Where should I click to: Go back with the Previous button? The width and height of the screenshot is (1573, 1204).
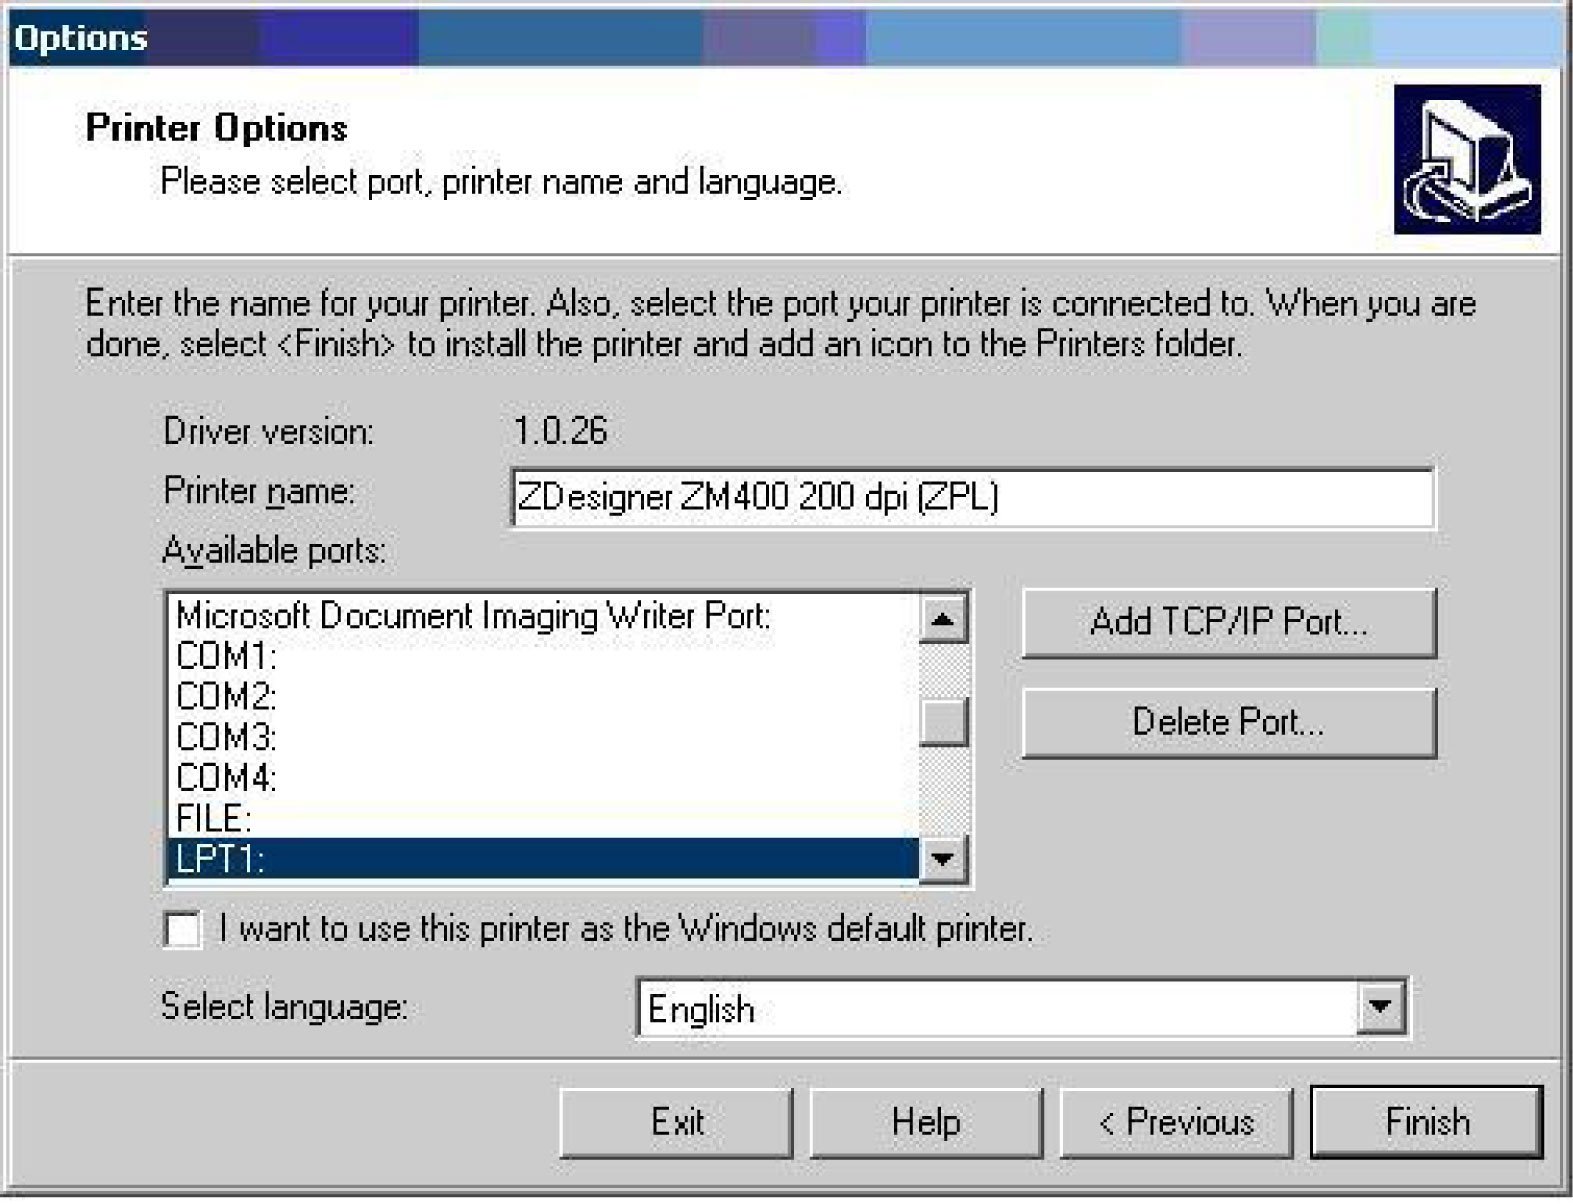(x=1176, y=1122)
